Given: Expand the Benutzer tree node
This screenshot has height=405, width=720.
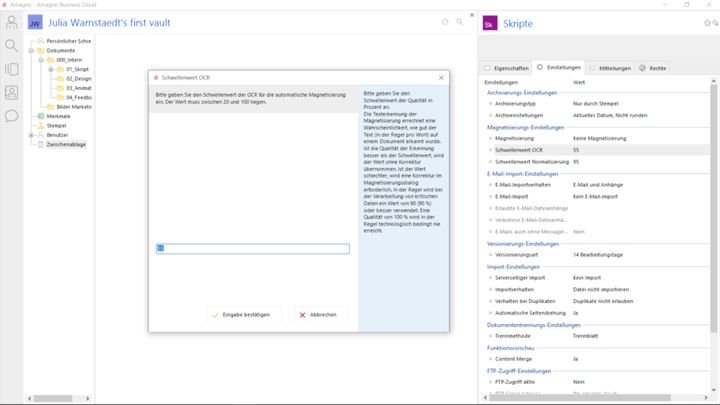Looking at the screenshot, I should pyautogui.click(x=33, y=135).
